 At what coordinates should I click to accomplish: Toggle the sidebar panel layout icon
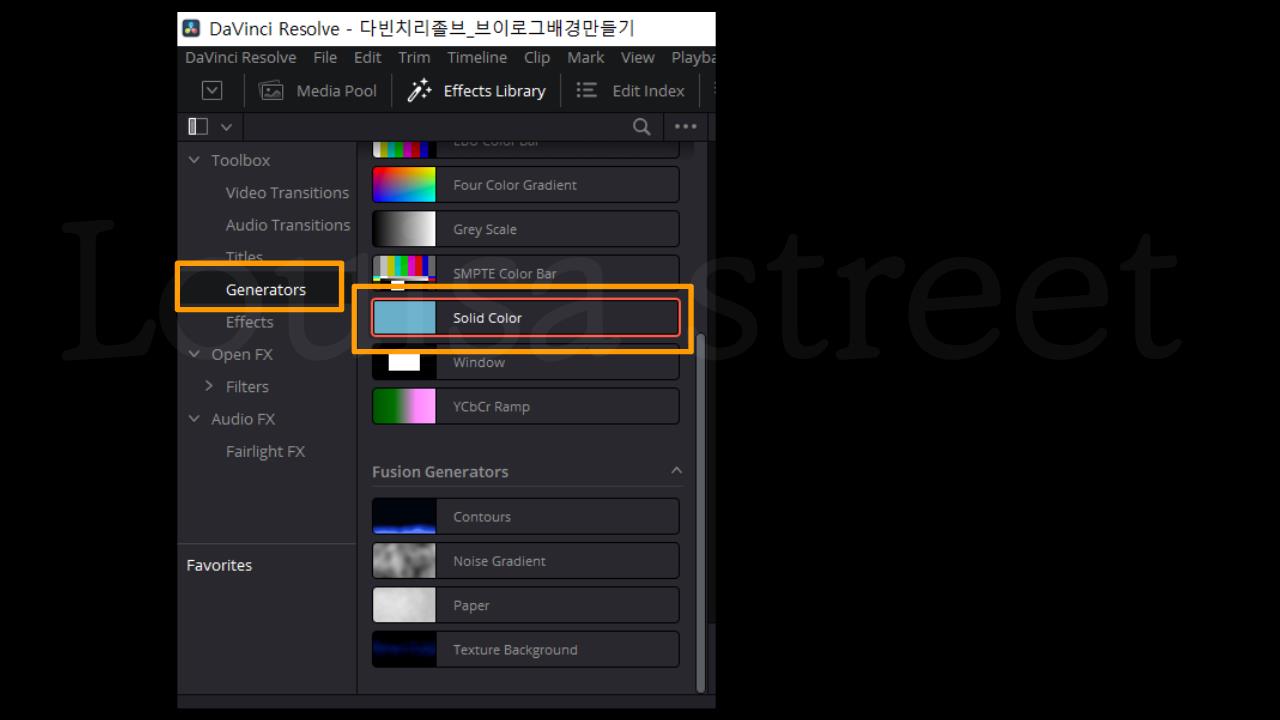click(198, 127)
